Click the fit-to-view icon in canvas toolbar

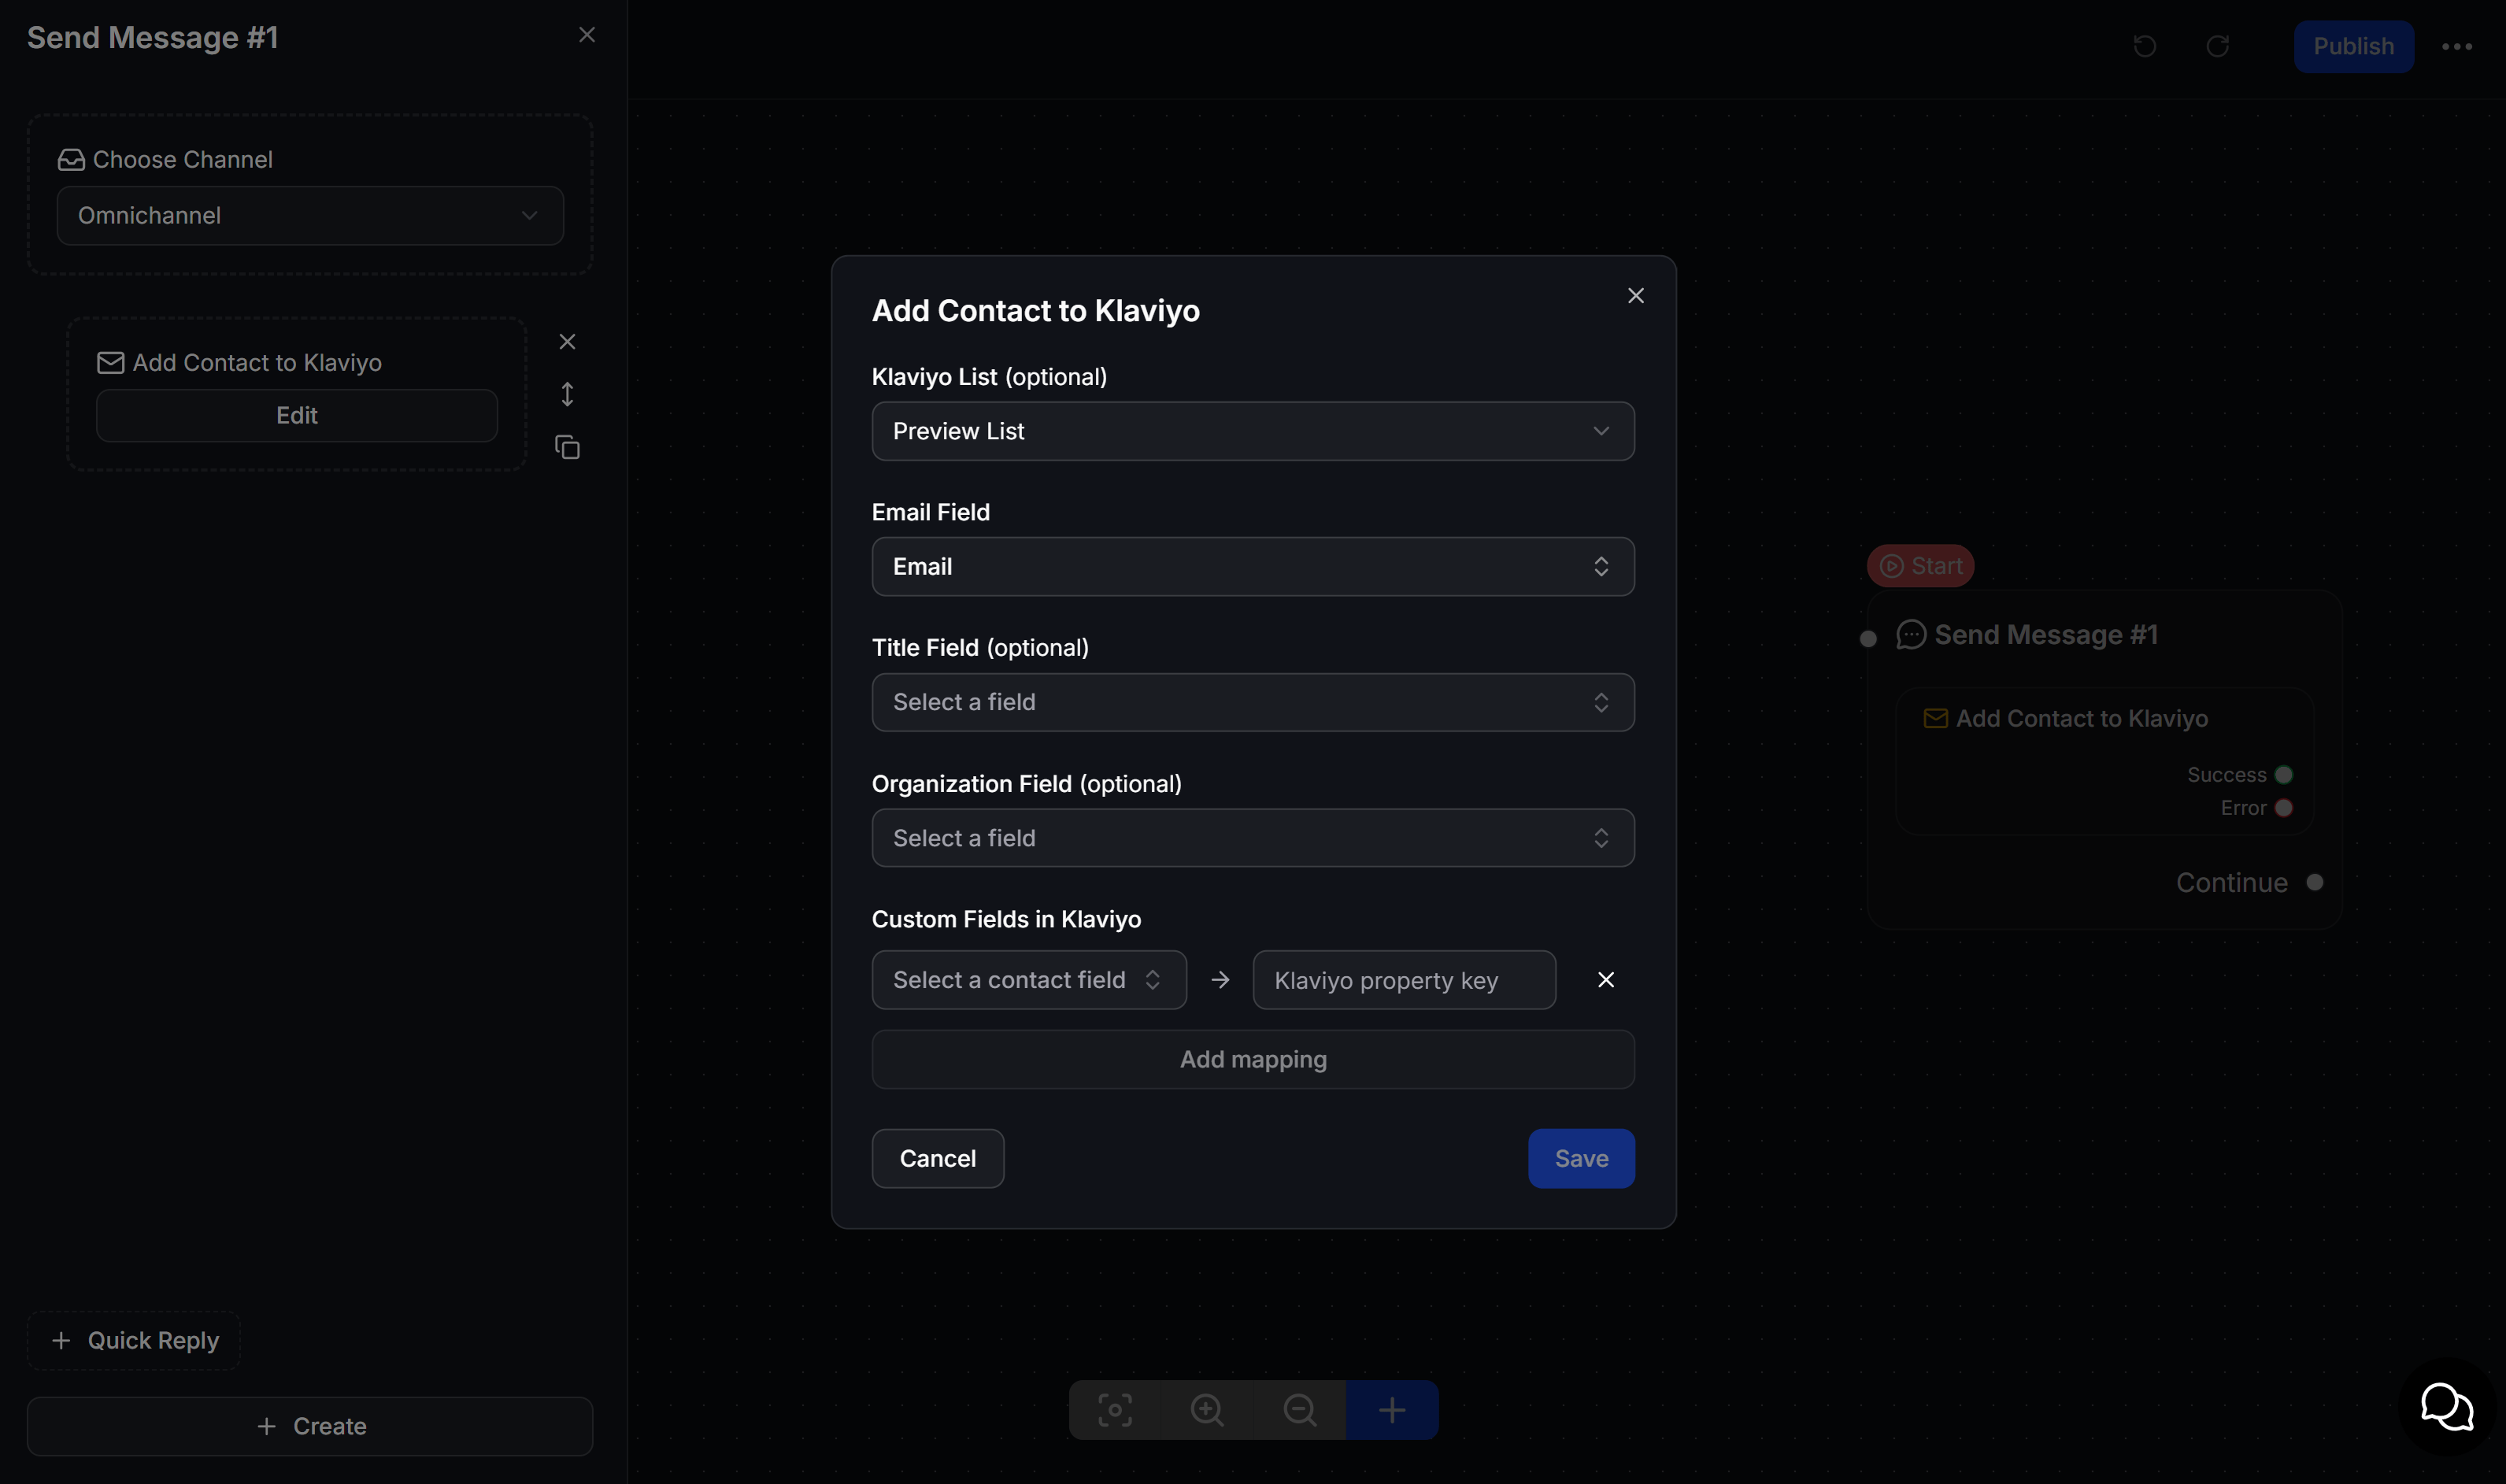pos(1115,1410)
